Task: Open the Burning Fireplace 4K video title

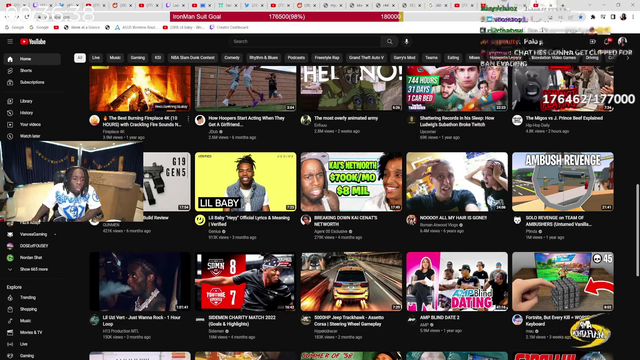Action: click(x=142, y=122)
